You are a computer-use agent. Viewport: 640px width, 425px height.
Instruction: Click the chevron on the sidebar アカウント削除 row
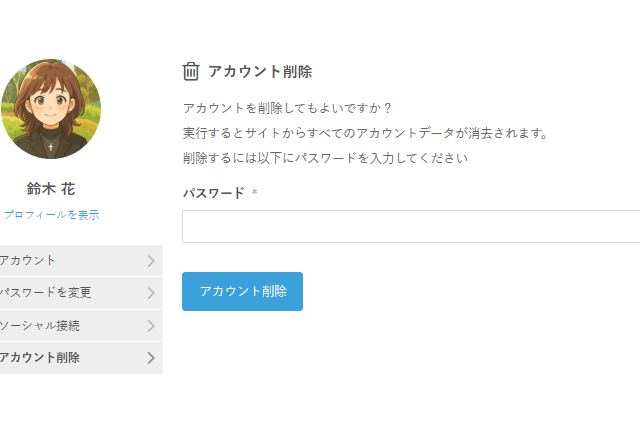click(x=151, y=358)
